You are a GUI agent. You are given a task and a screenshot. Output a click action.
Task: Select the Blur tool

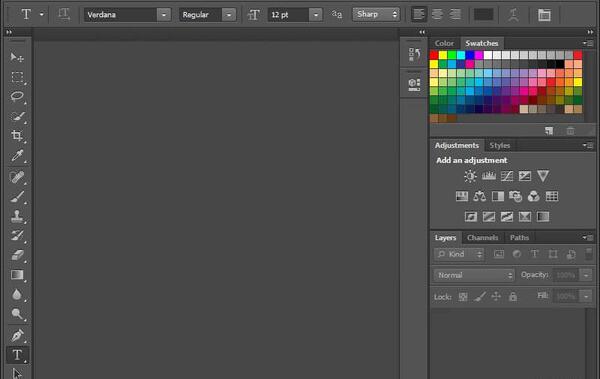17,294
